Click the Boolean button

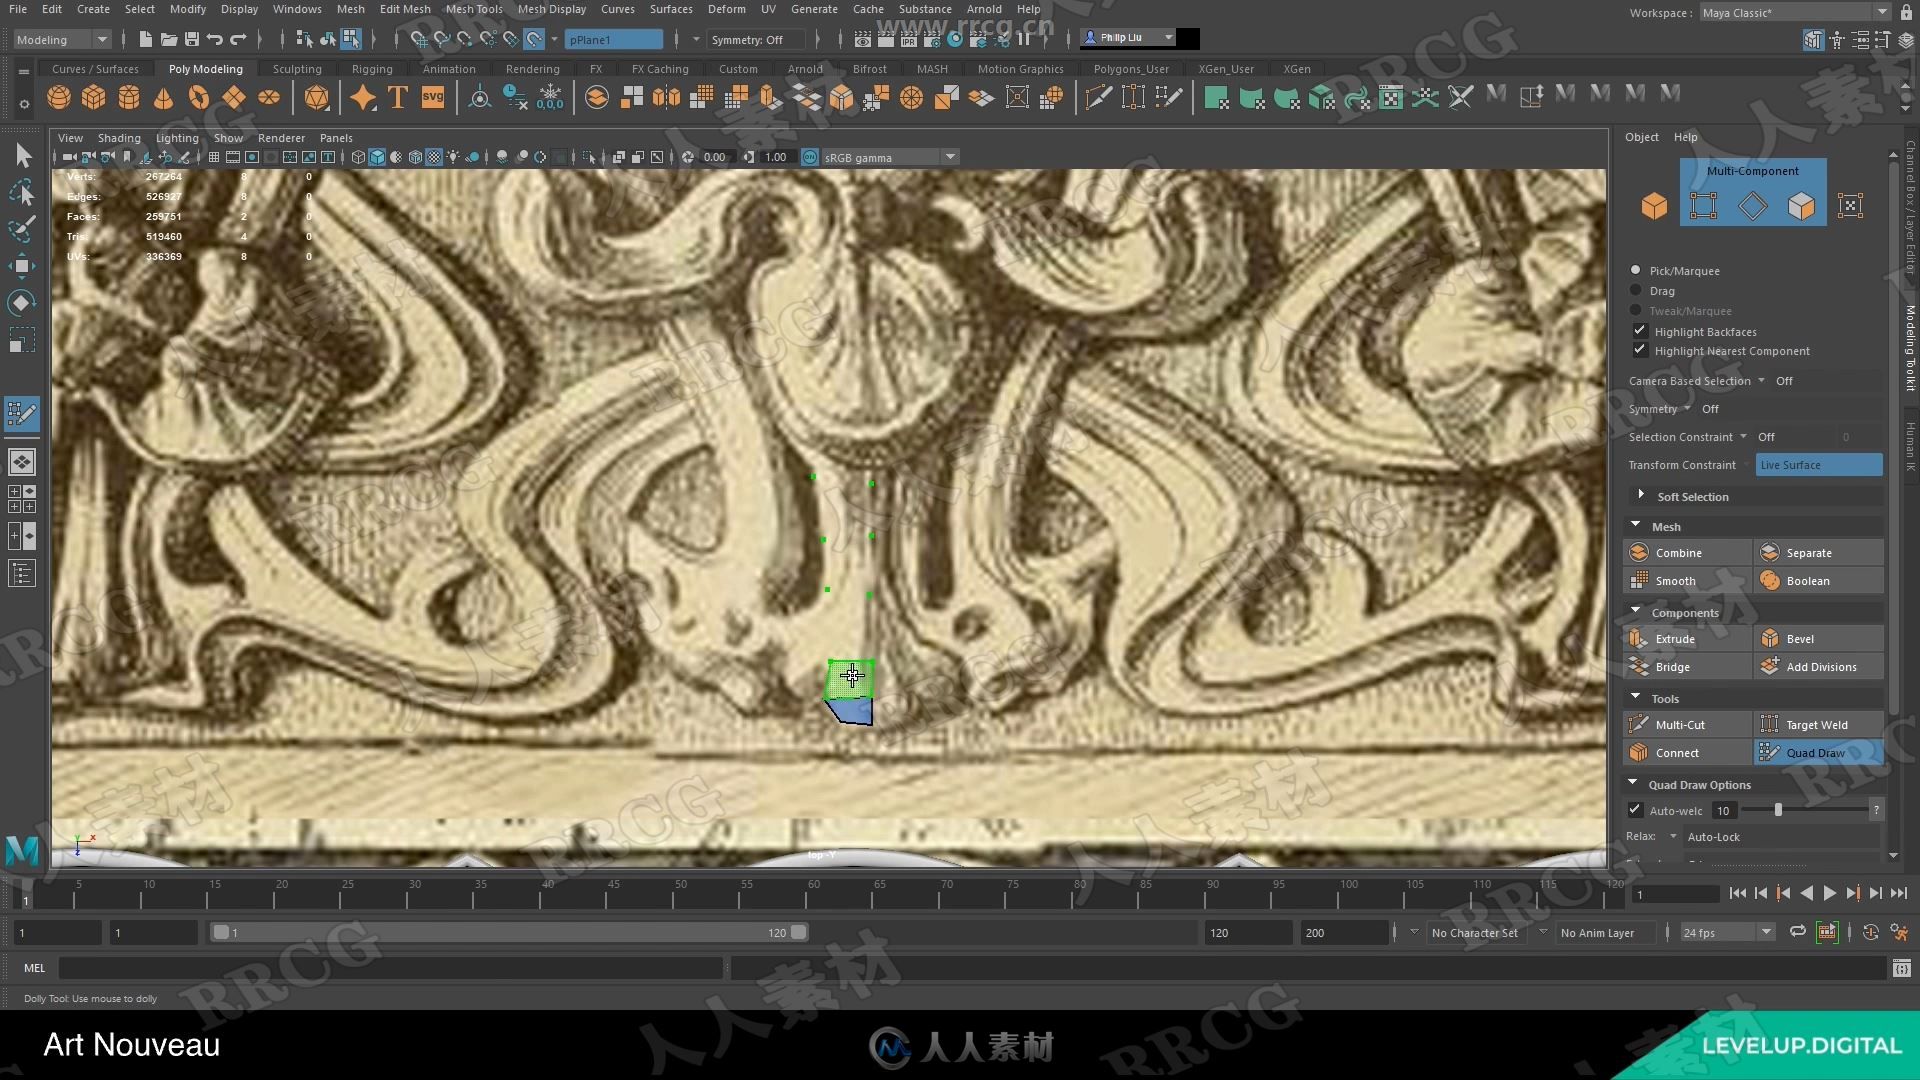(1818, 580)
